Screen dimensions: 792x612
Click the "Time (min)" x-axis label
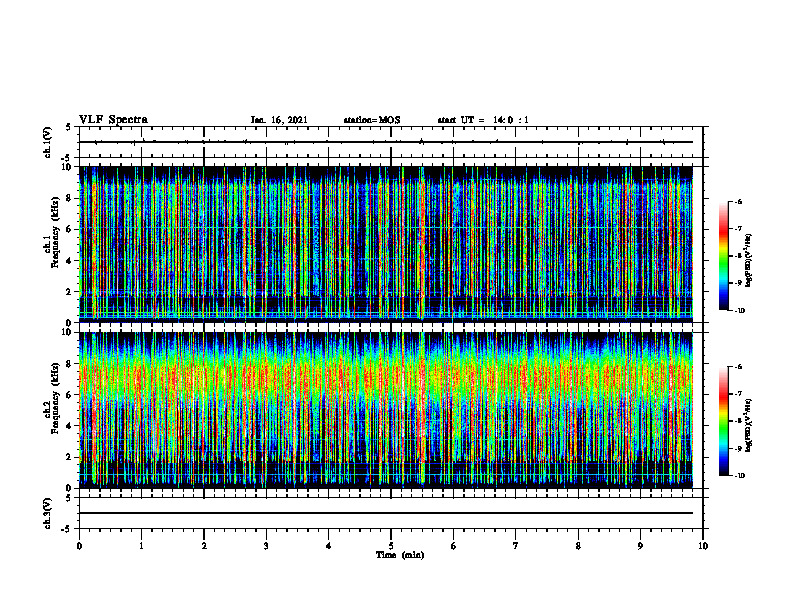tap(400, 555)
